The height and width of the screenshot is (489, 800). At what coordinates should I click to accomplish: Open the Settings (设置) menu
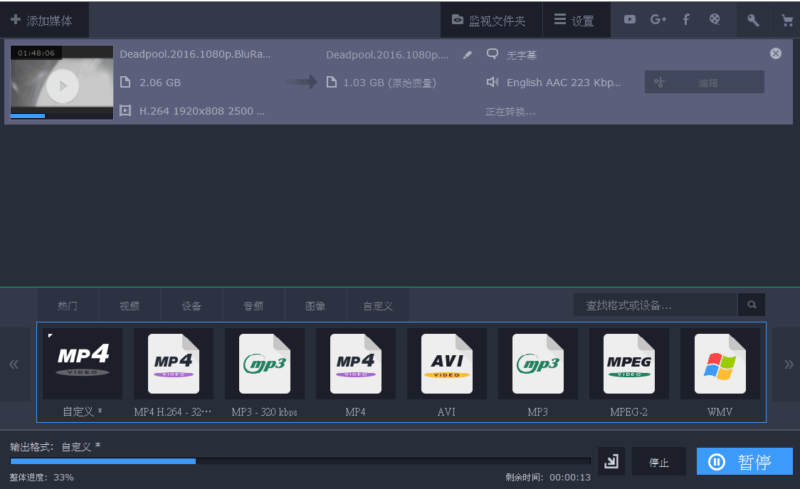(576, 20)
